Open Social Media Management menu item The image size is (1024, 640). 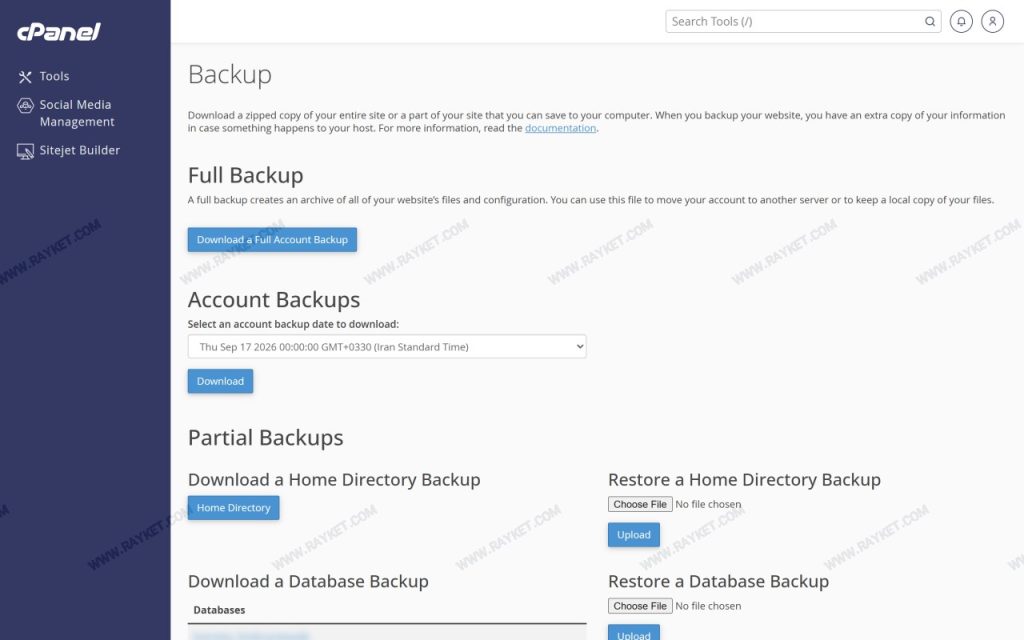click(76, 113)
